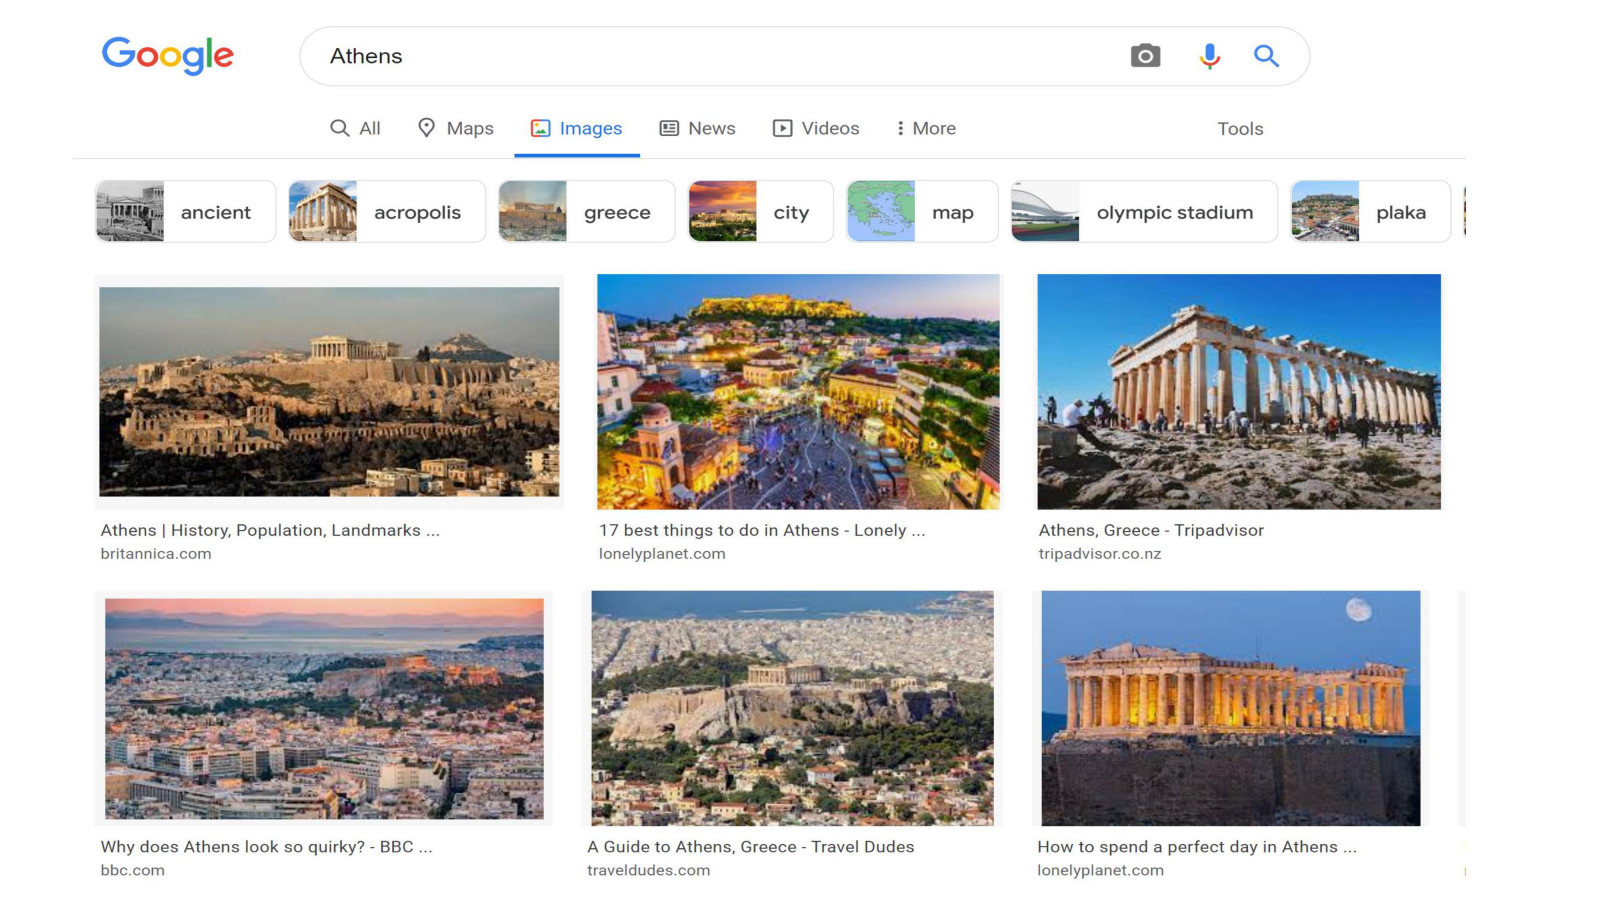Click '17 best things to do in Athens' title
Image resolution: width=1600 pixels, height=900 pixels.
tap(762, 530)
